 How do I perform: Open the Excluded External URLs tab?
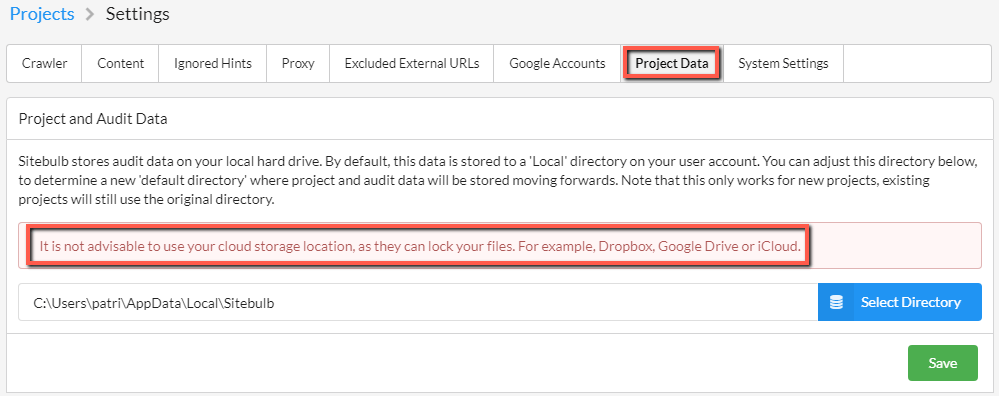tap(412, 64)
